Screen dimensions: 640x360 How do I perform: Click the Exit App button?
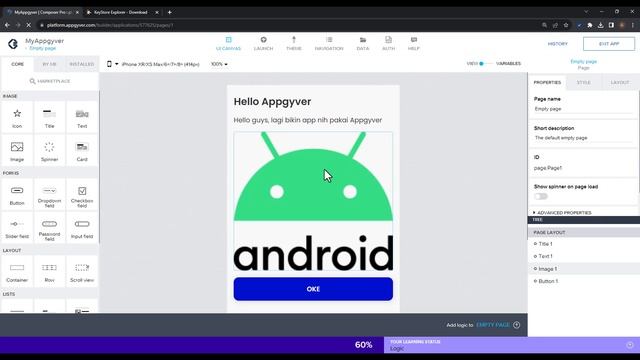[609, 44]
